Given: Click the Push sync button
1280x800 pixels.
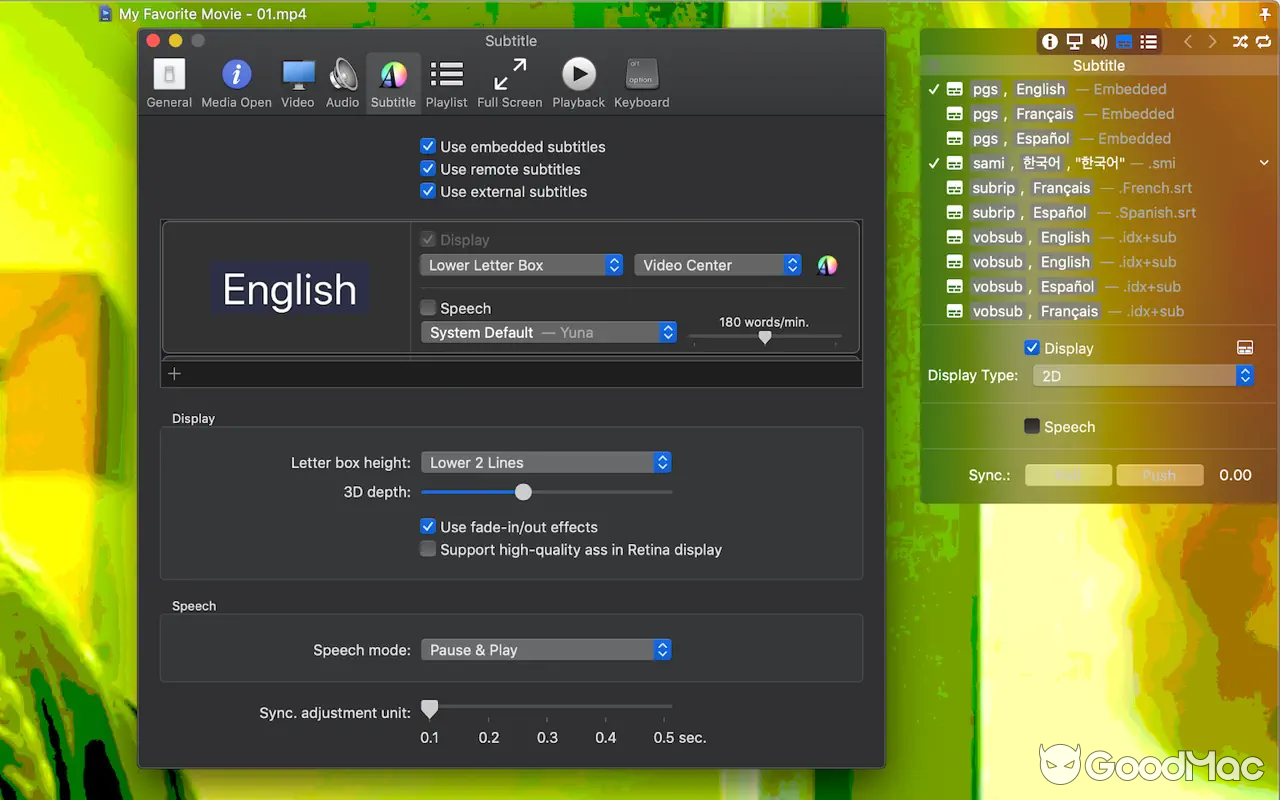Looking at the screenshot, I should 1160,474.
